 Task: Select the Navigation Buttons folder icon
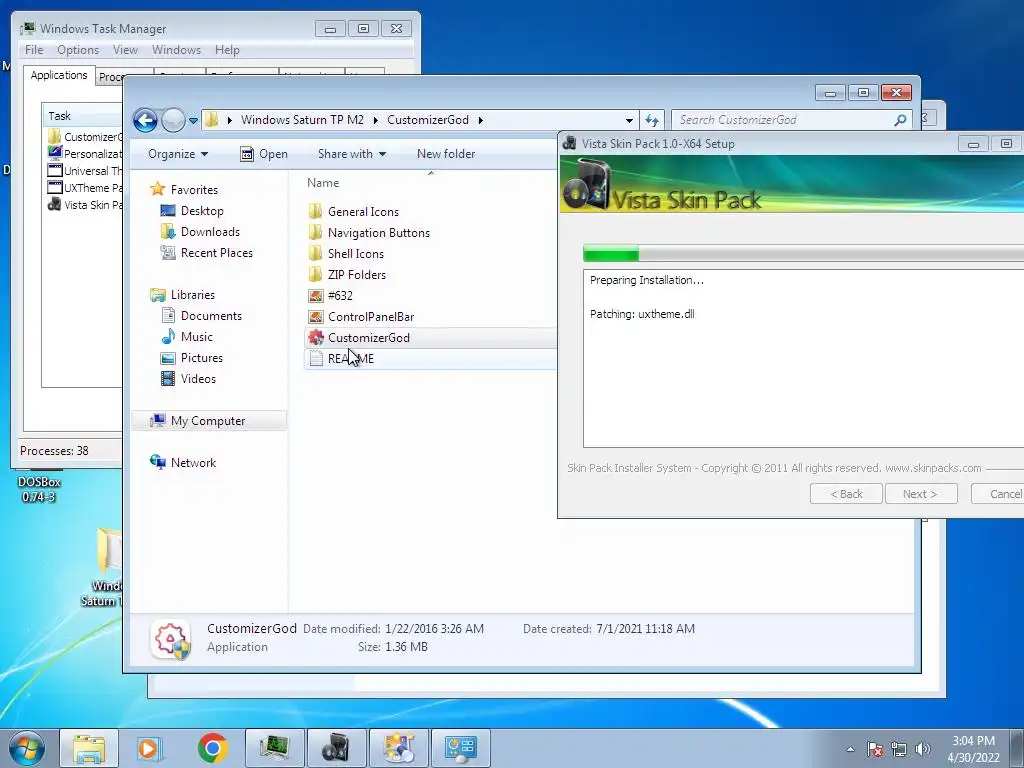click(x=315, y=232)
